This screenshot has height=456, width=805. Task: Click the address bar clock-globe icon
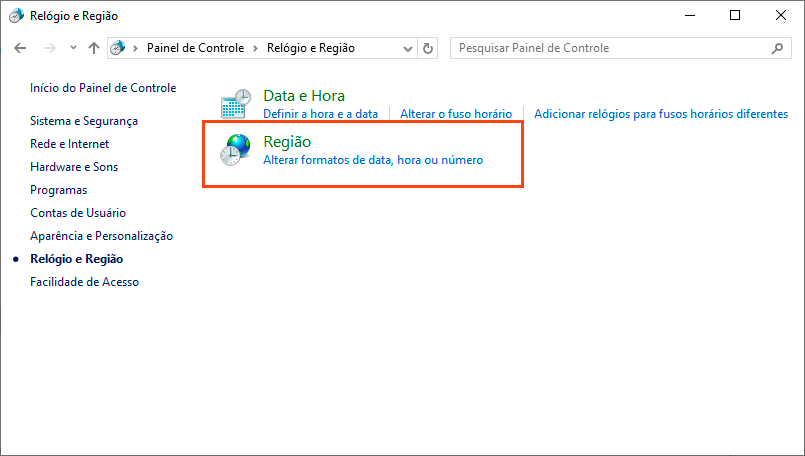[x=118, y=48]
